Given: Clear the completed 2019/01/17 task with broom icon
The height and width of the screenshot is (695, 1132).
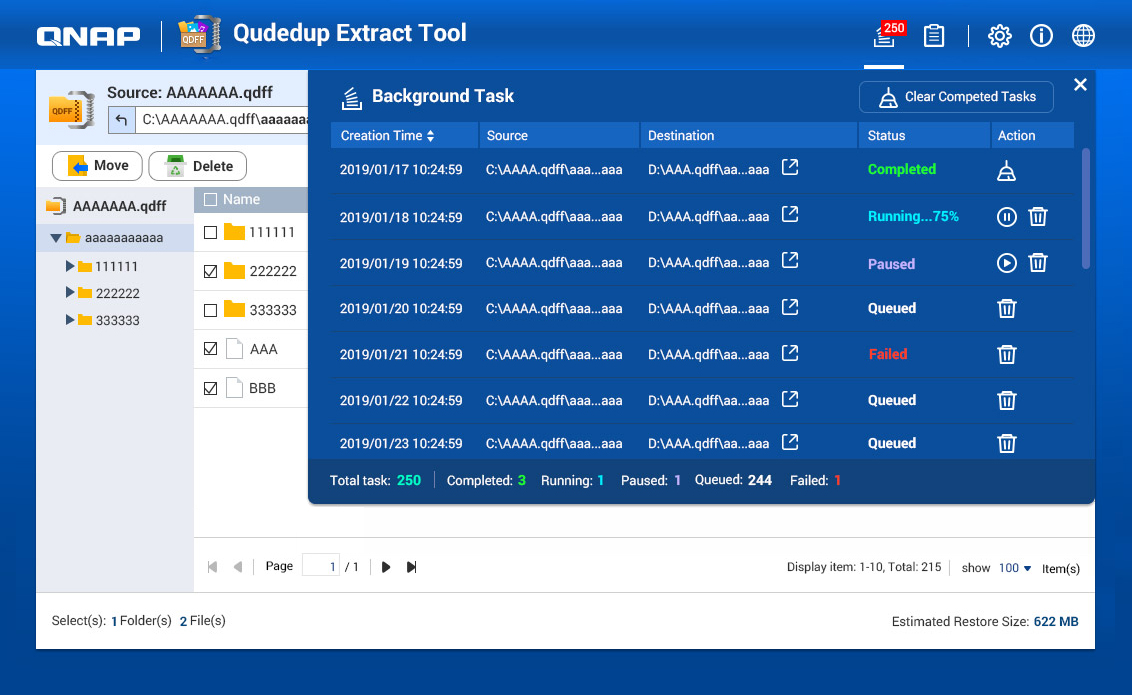Looking at the screenshot, I should click(1006, 171).
